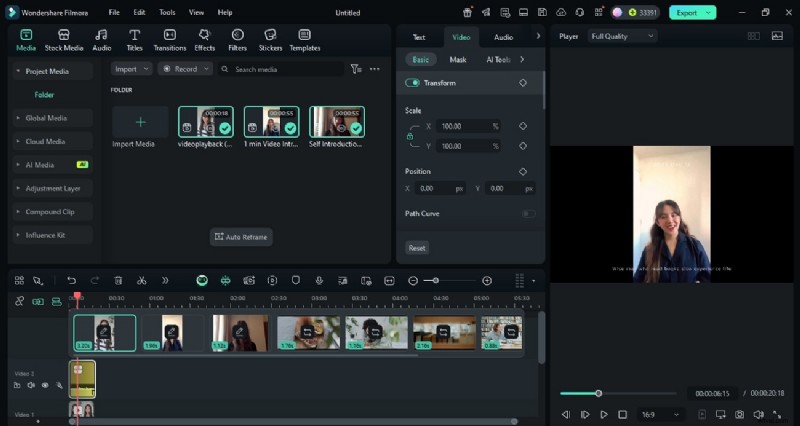Screen dimensions: 800x426
Task: Take a snapshot with the camera icon
Action: 739,414
